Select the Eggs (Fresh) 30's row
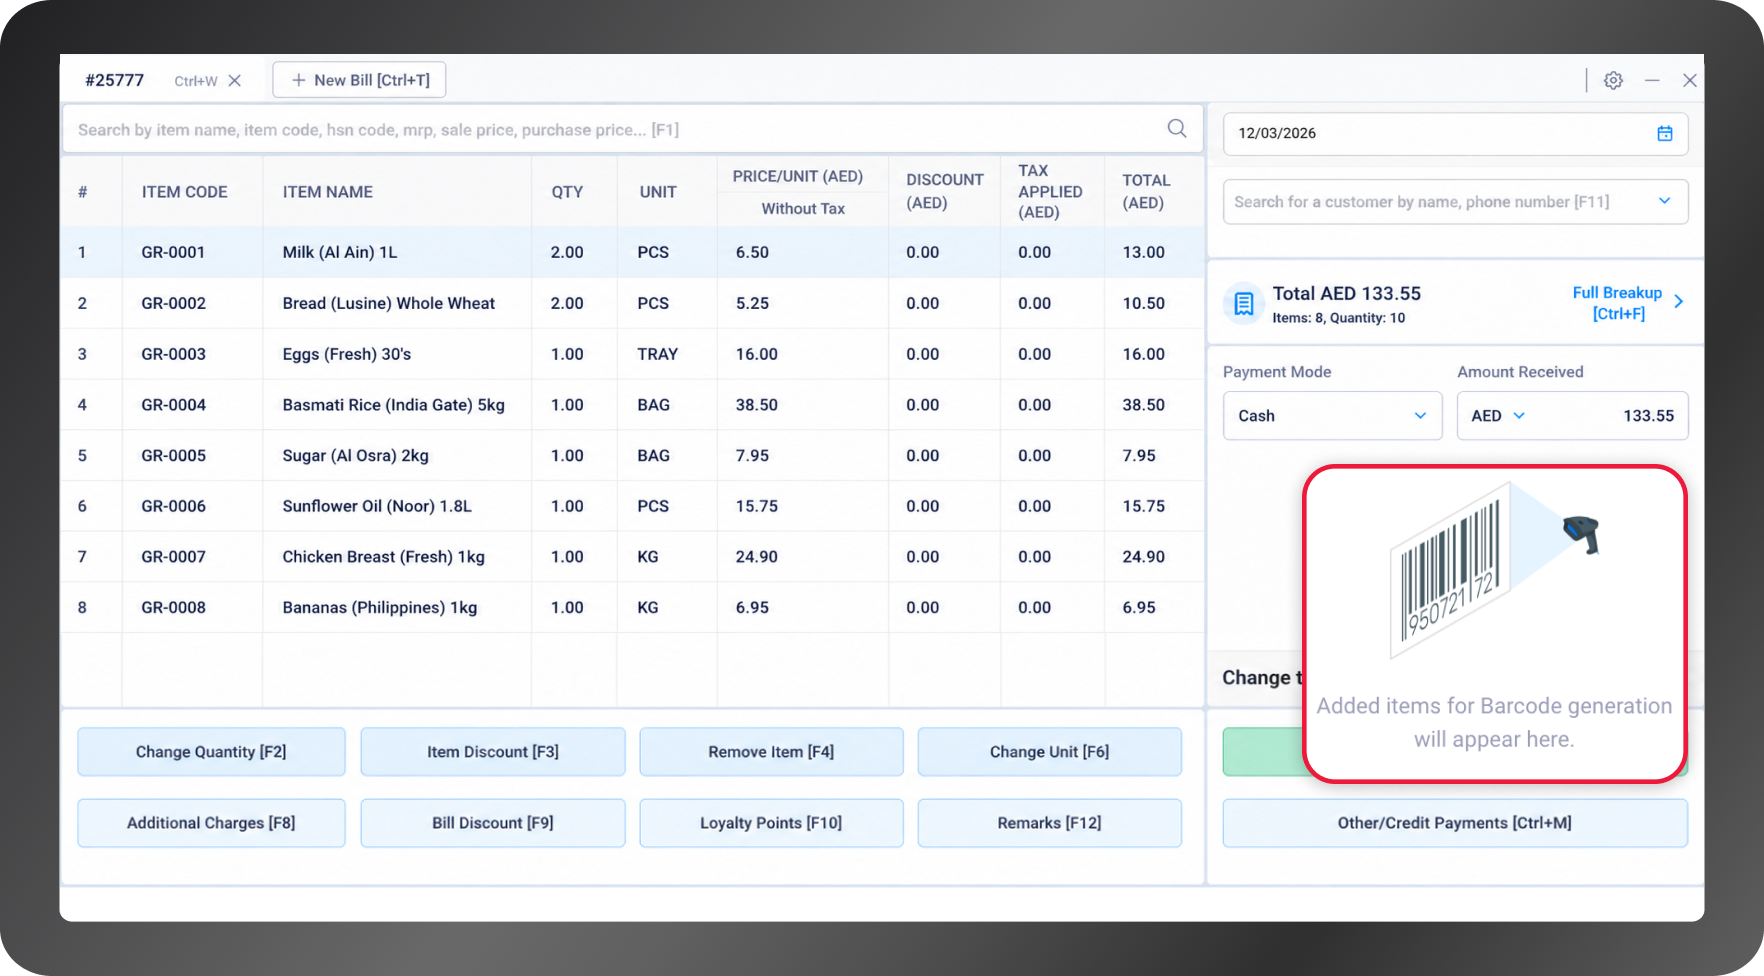The width and height of the screenshot is (1764, 976). pos(632,354)
